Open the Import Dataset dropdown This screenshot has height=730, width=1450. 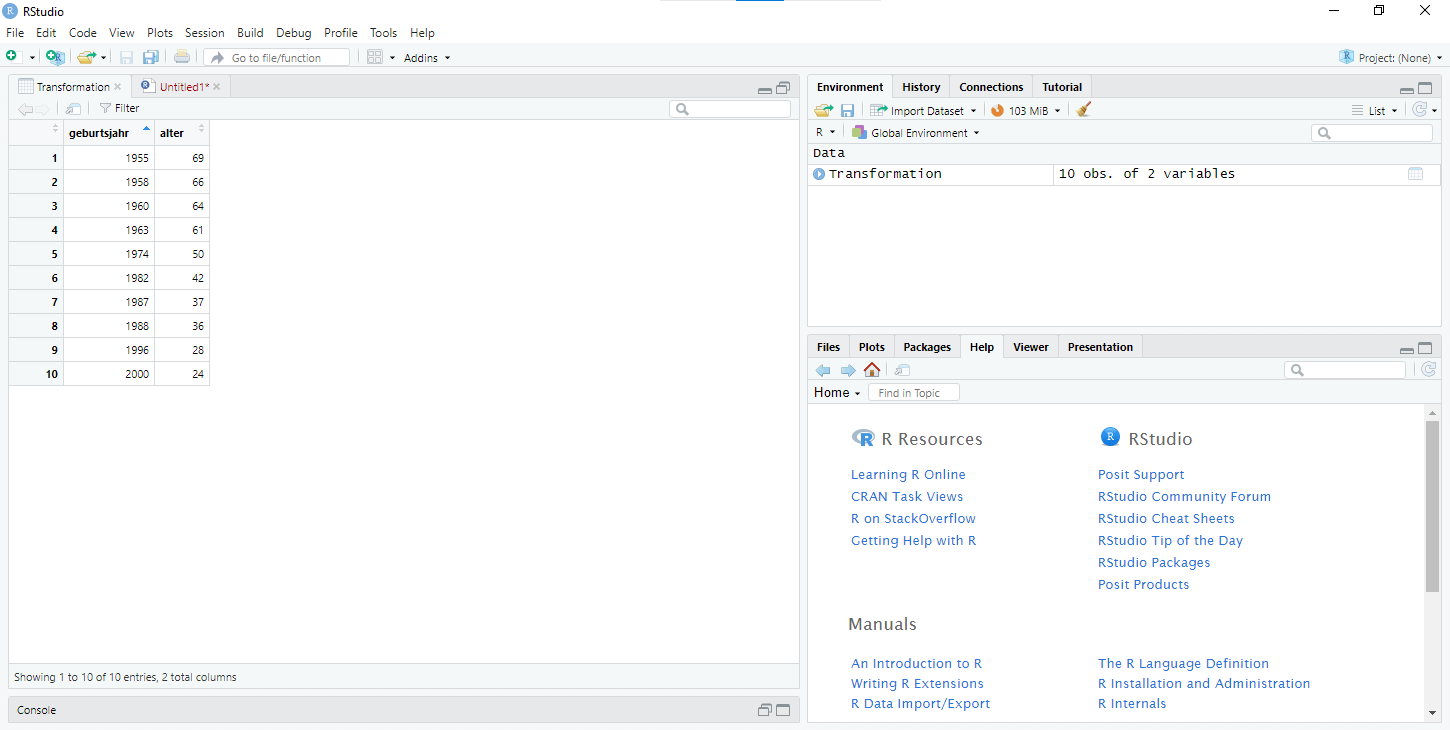coord(923,111)
